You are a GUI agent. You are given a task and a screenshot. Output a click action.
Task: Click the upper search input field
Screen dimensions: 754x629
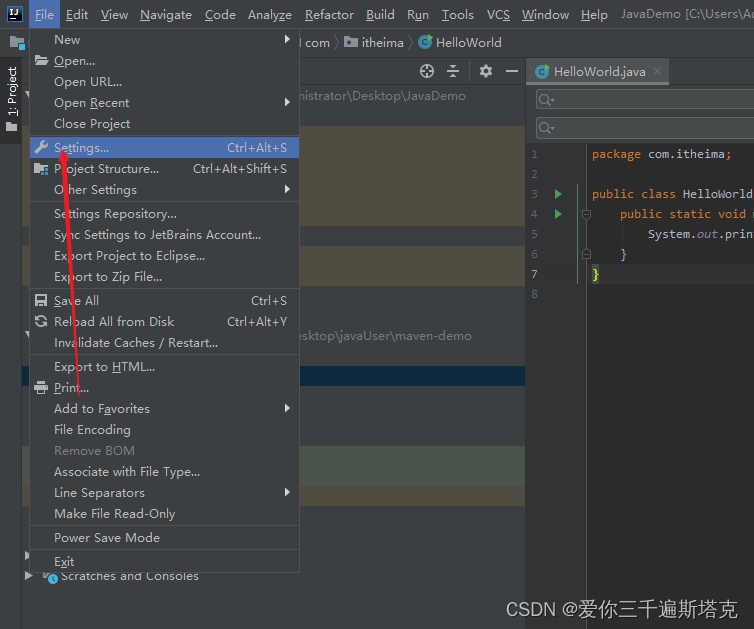(645, 100)
